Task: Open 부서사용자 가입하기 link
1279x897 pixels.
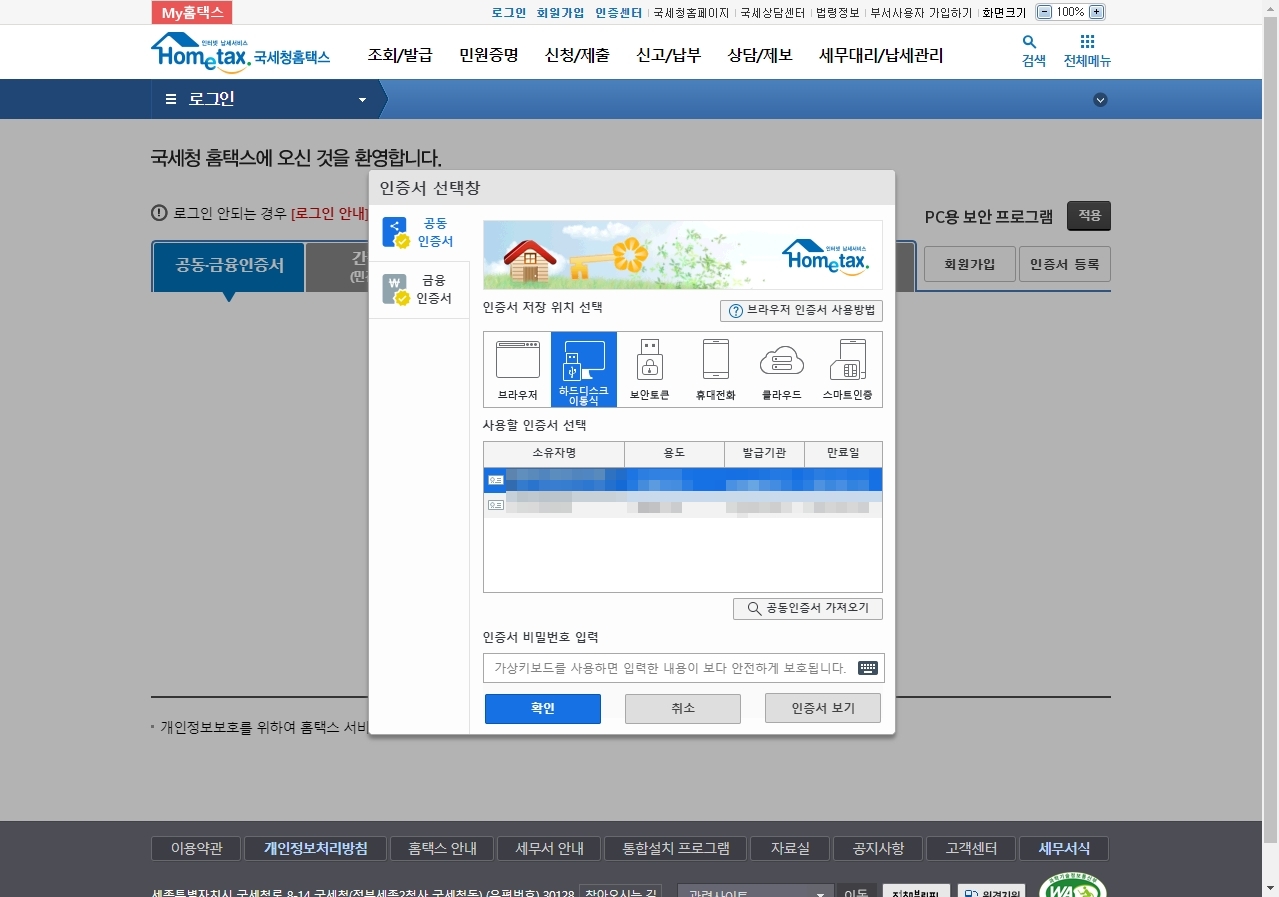Action: 921,13
